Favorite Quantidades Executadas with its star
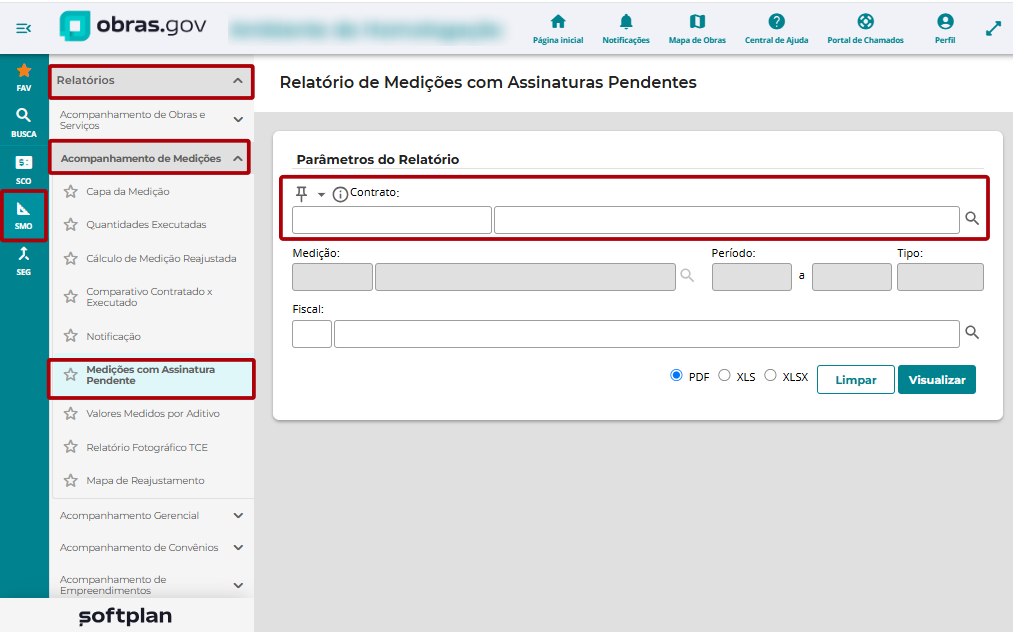This screenshot has height=632, width=1013. click(70, 224)
